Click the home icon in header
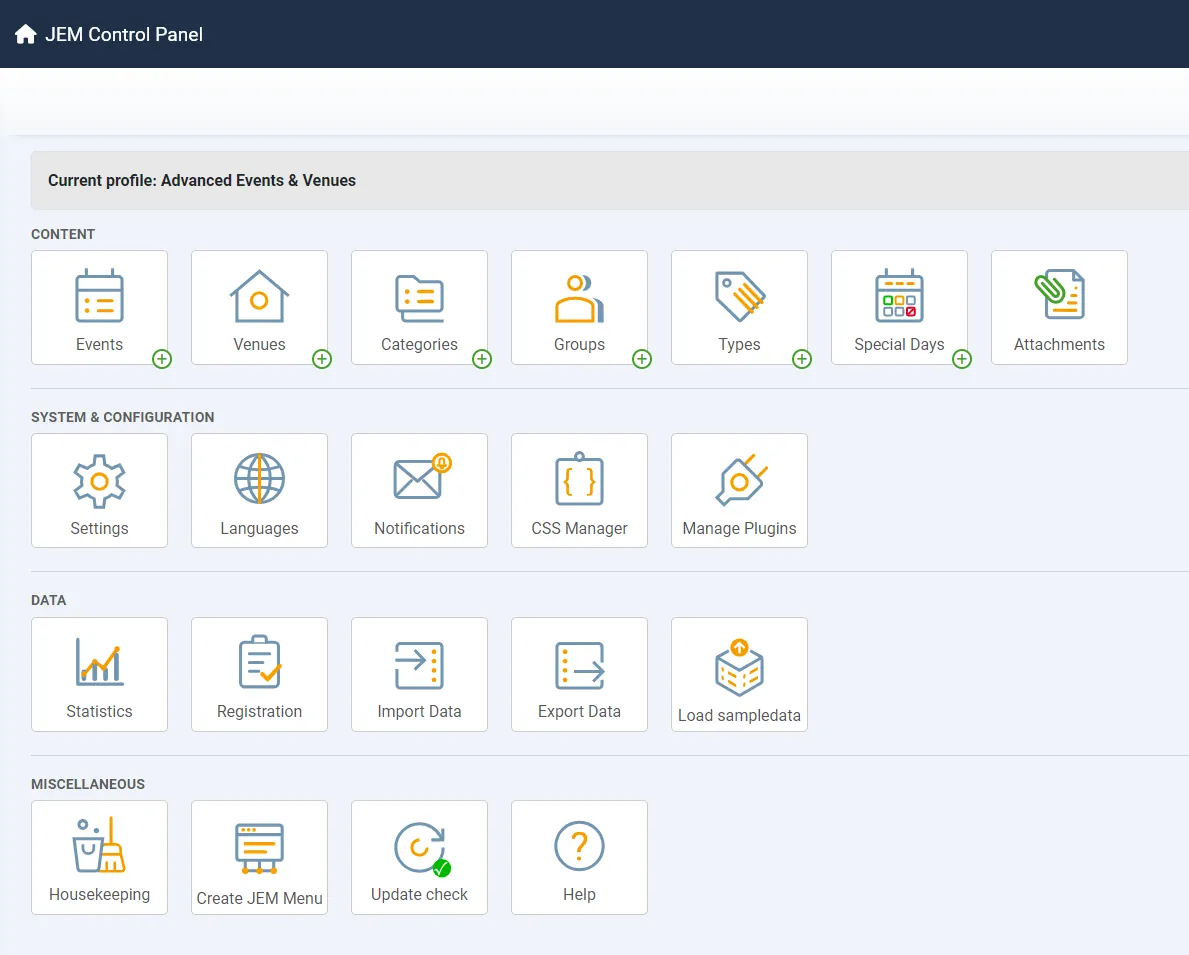1189x955 pixels. click(26, 34)
